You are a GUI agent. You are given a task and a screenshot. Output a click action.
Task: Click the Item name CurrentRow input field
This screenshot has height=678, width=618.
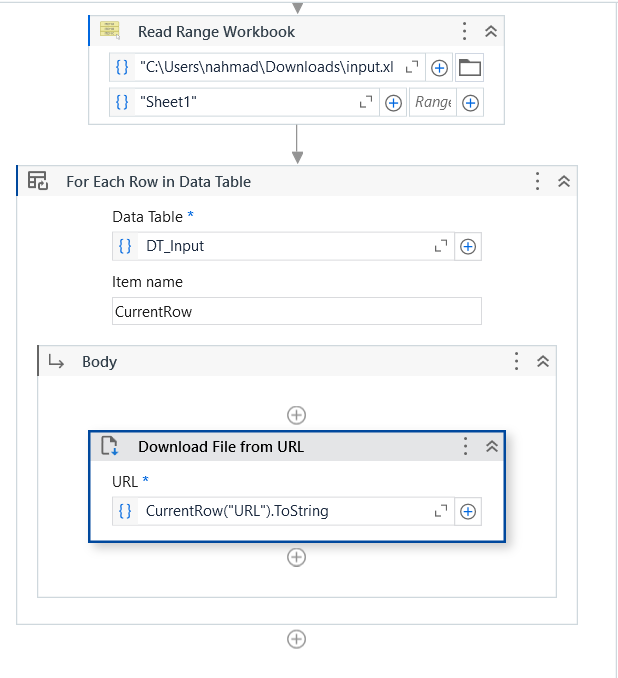[x=296, y=311]
